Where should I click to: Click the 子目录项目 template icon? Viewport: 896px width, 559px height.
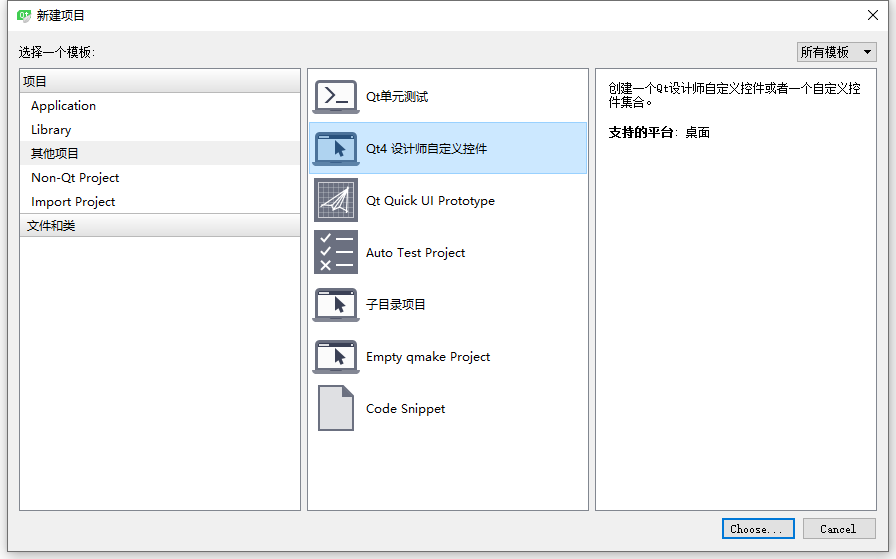[x=336, y=305]
